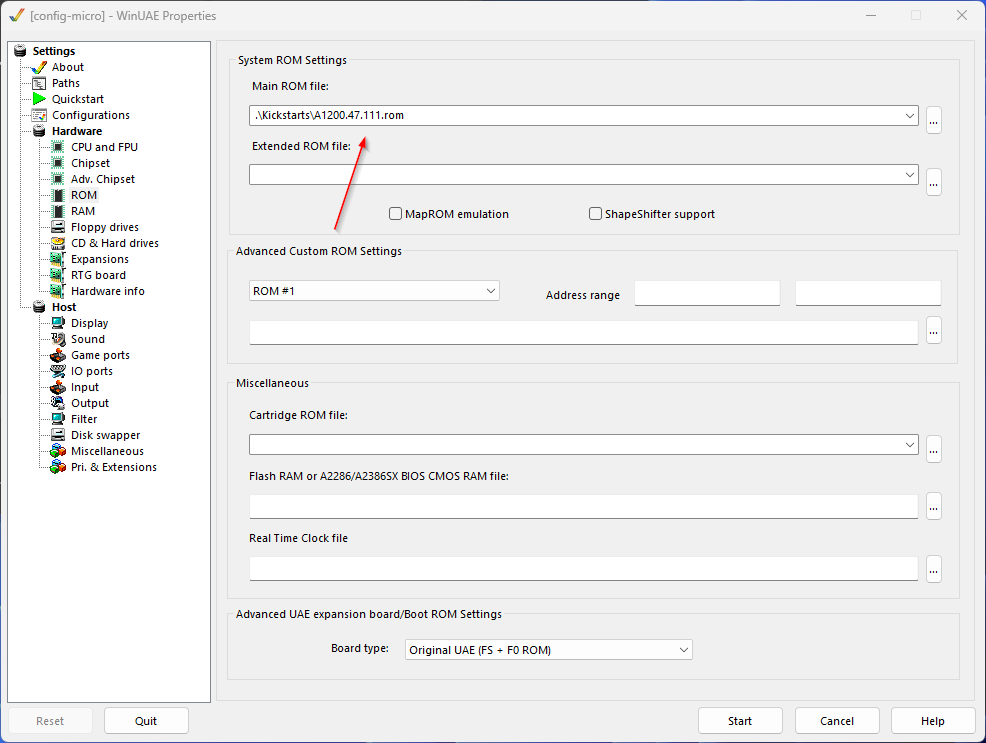The height and width of the screenshot is (743, 986).
Task: Select the Display monitor icon
Action: click(58, 323)
